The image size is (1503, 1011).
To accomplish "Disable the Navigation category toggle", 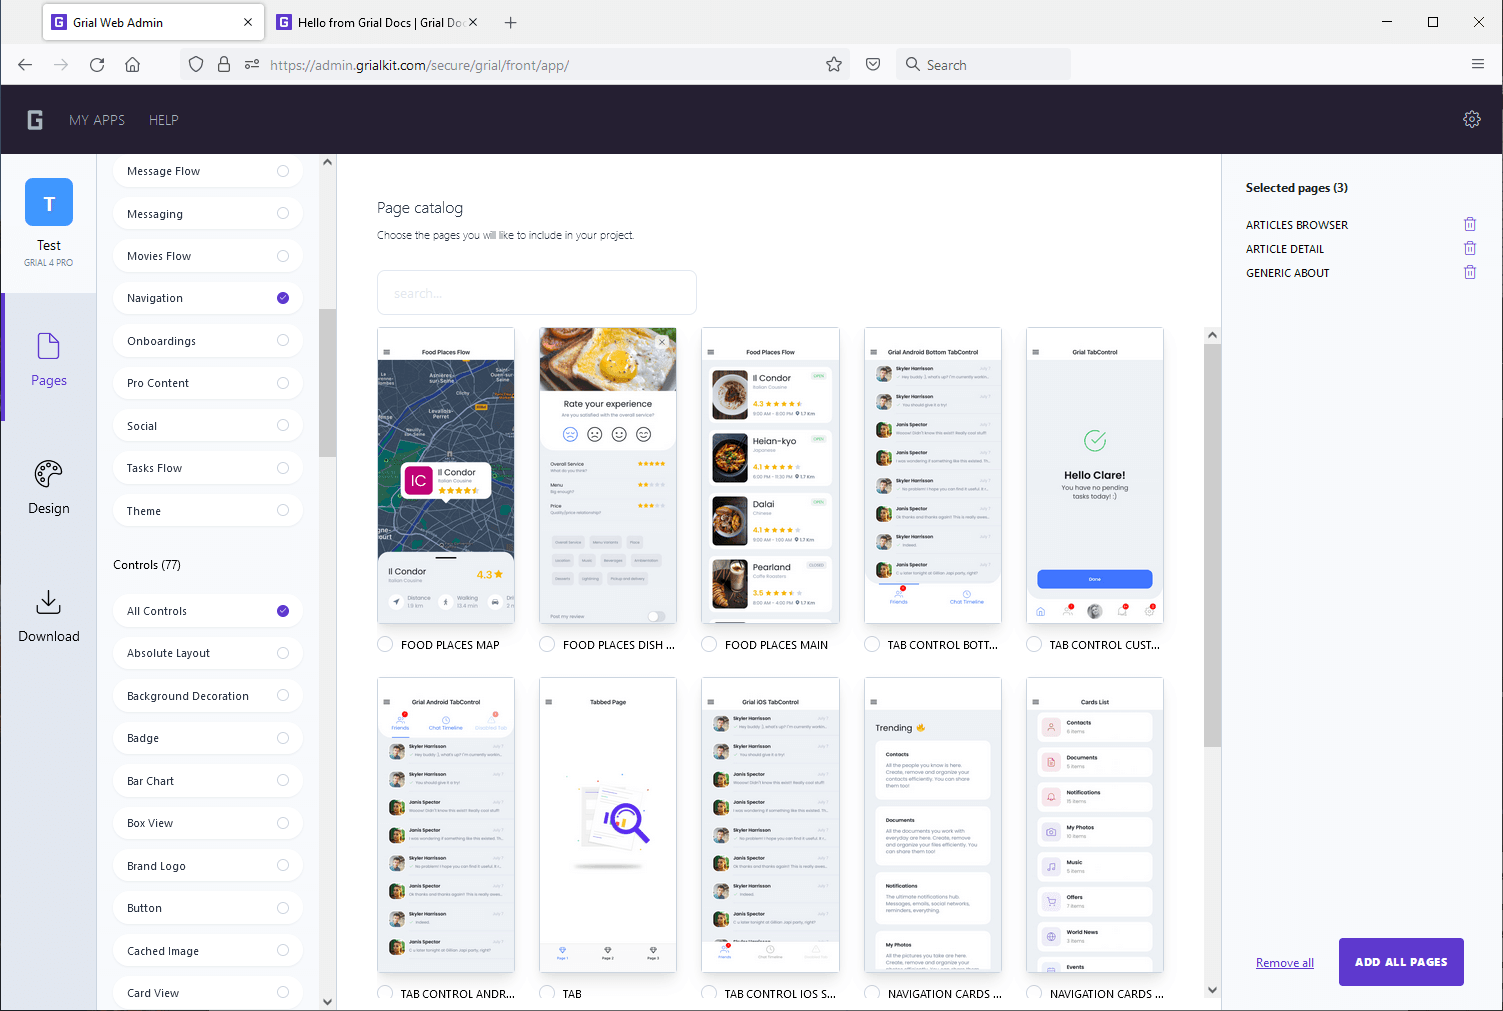I will (x=283, y=297).
